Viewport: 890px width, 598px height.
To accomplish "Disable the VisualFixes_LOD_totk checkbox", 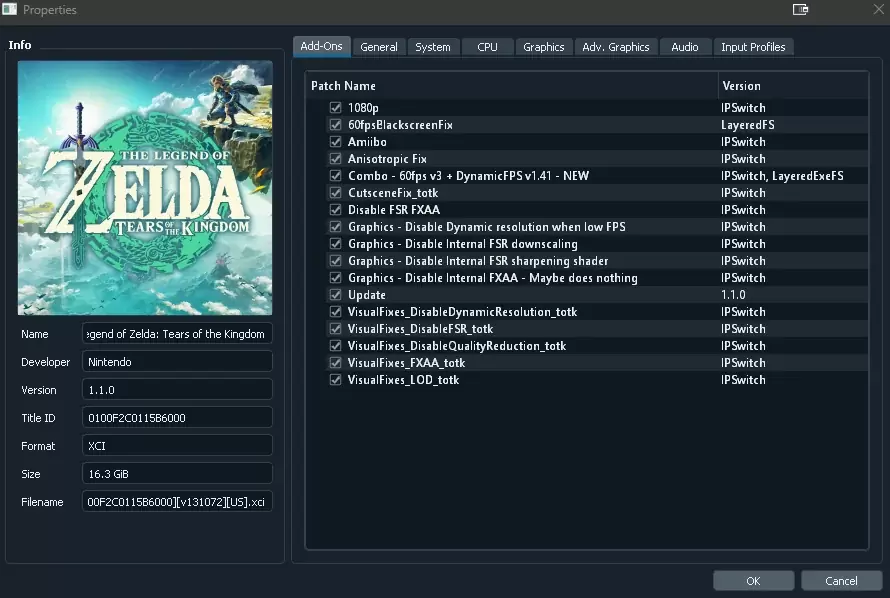I will tap(336, 380).
